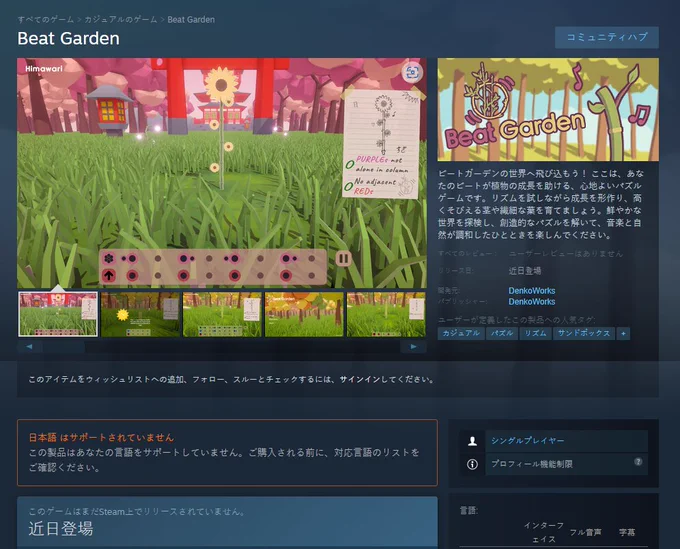Click すべてのゲーム breadcrumb link
This screenshot has height=549, width=680.
46,20
